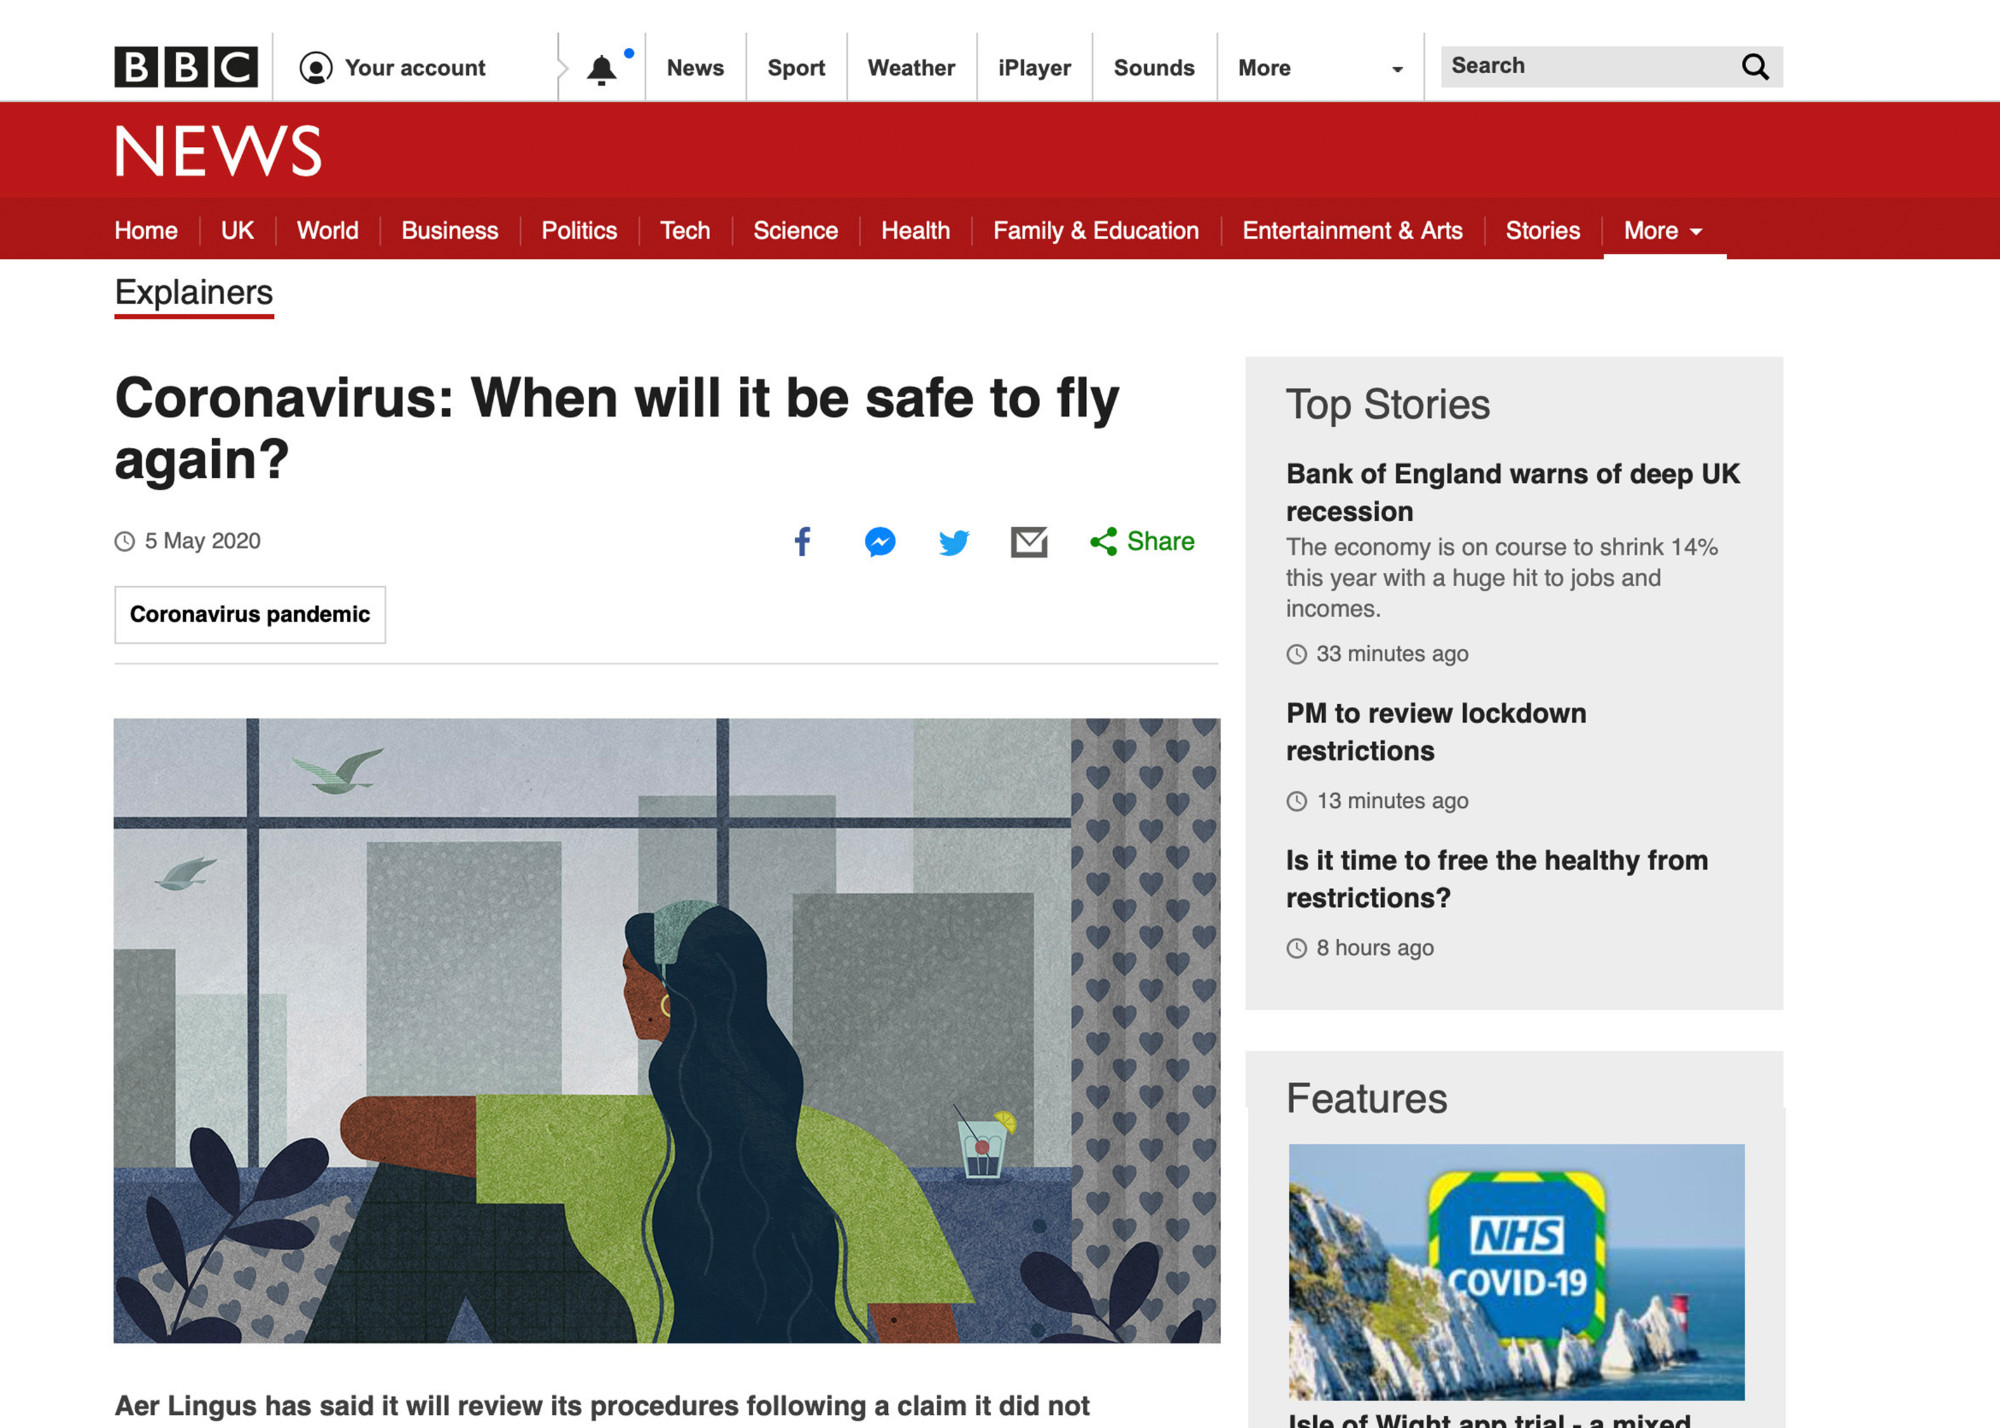Click the BBC logo
The height and width of the screenshot is (1428, 2000).
(x=186, y=67)
